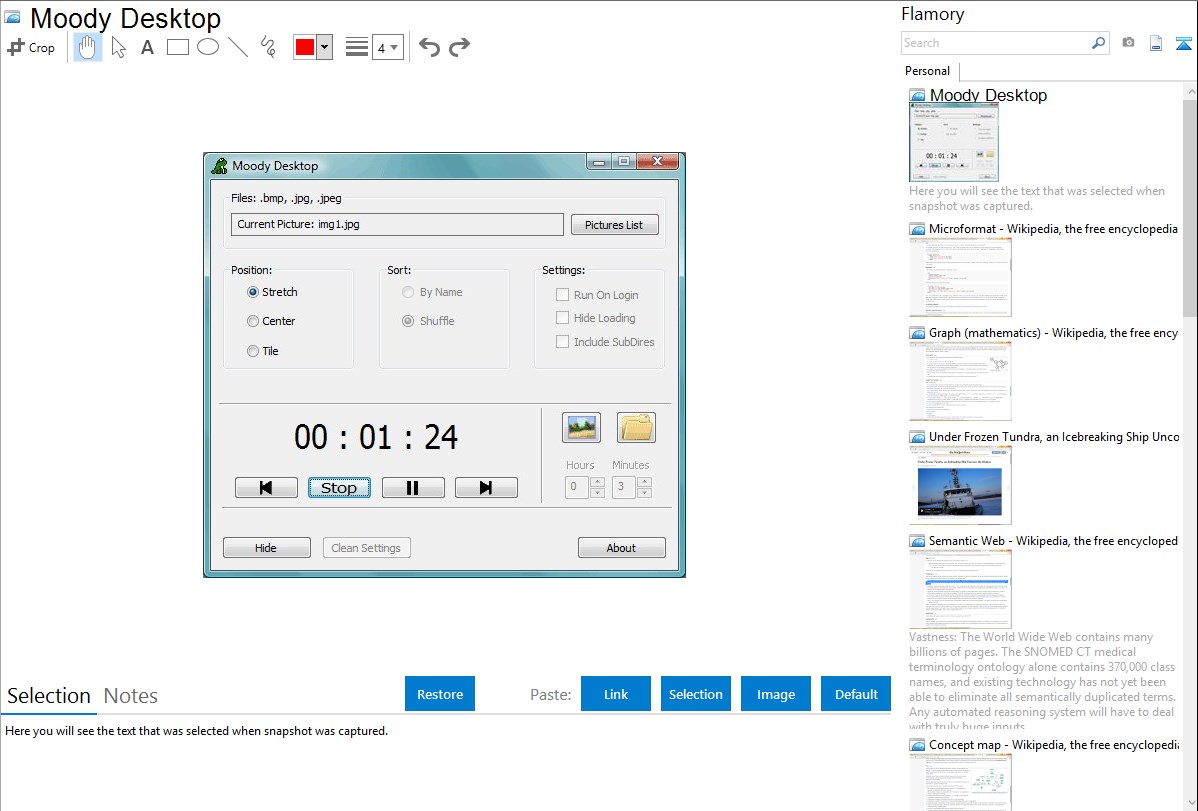Open the red color dropdown arrow
The height and width of the screenshot is (811, 1198).
(324, 47)
